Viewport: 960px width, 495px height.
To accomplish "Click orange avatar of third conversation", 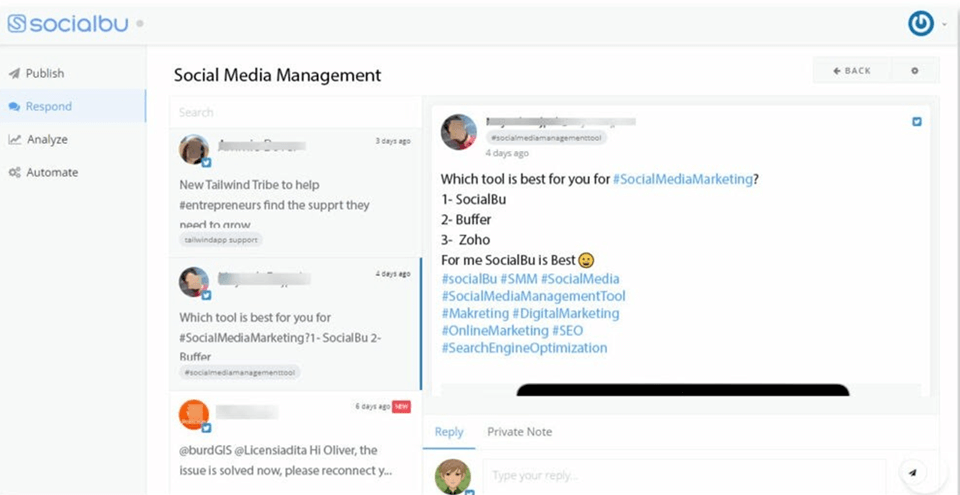I will [193, 415].
